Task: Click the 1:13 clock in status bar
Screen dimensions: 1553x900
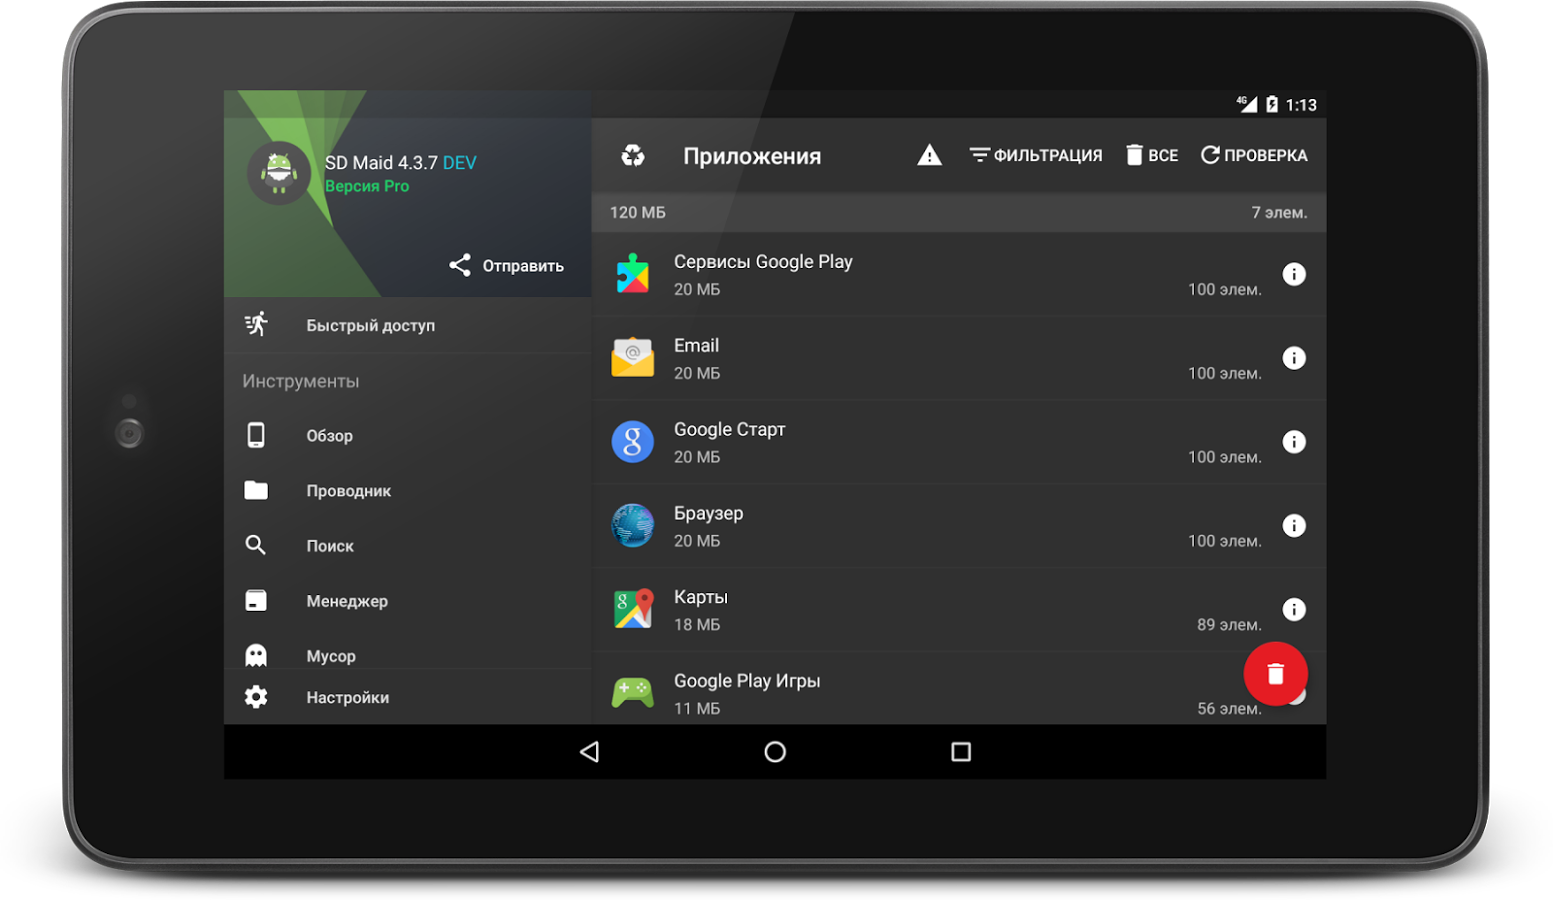Action: (x=1301, y=105)
